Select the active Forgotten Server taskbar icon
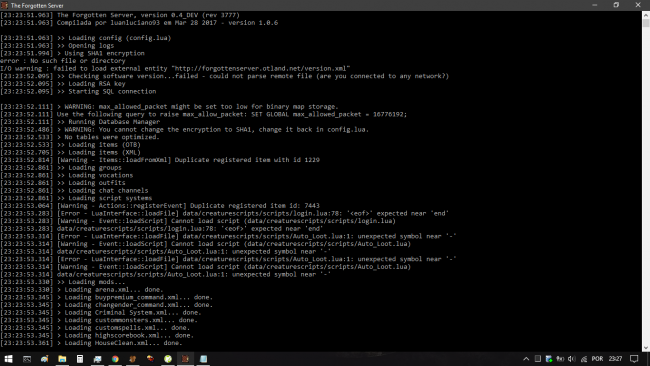Image resolution: width=650 pixels, height=366 pixels. 185,359
